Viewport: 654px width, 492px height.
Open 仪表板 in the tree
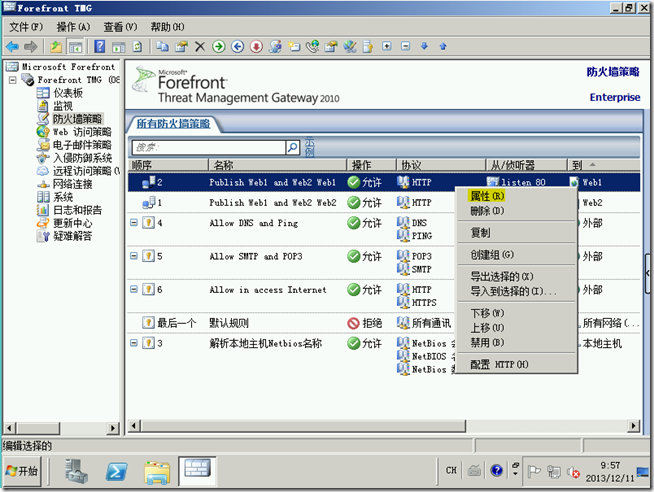(68, 93)
